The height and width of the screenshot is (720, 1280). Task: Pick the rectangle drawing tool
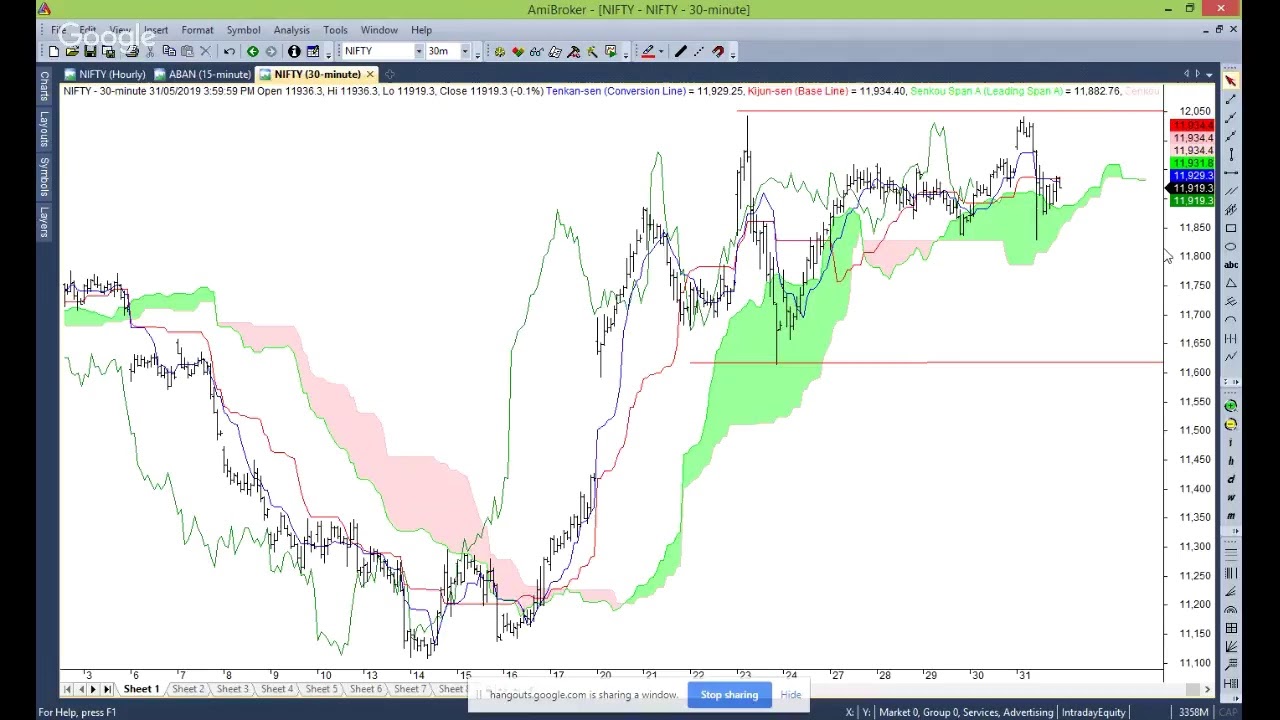(1231, 228)
